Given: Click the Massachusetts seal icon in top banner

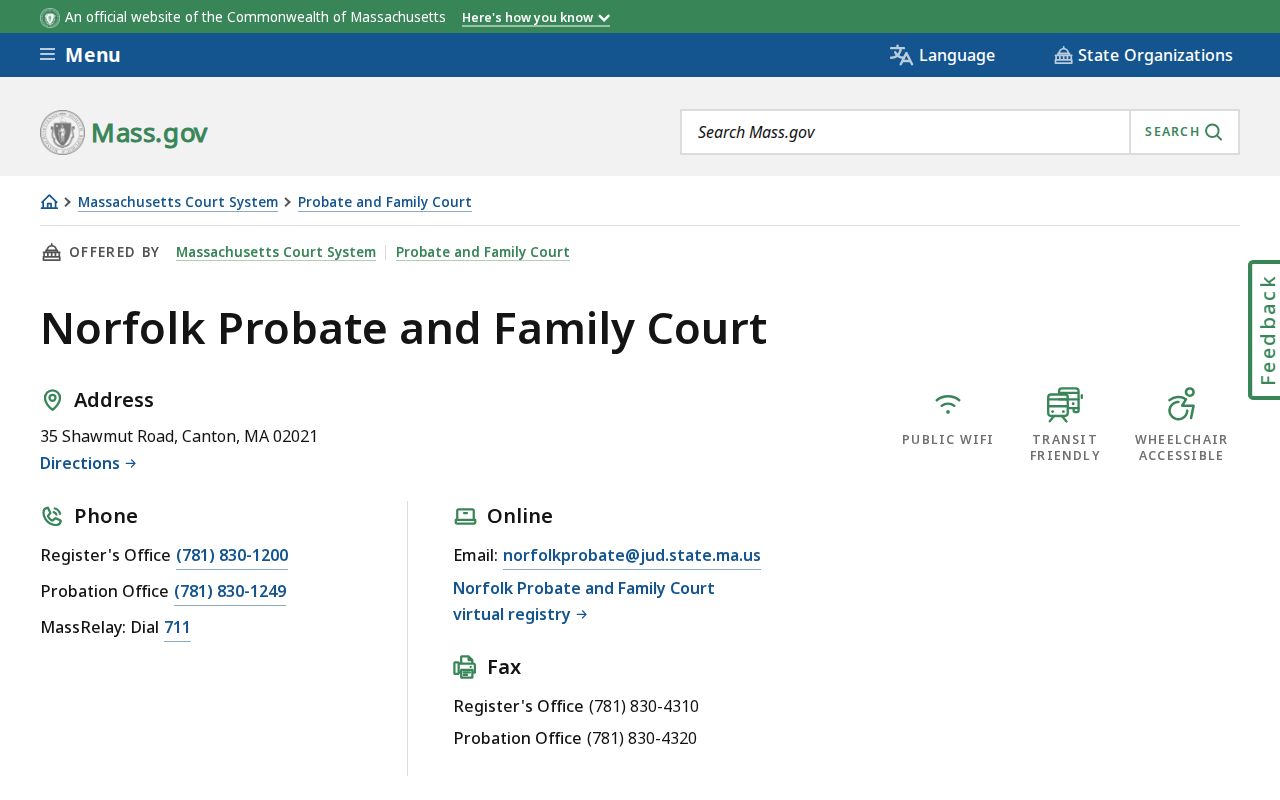Looking at the screenshot, I should click(50, 18).
